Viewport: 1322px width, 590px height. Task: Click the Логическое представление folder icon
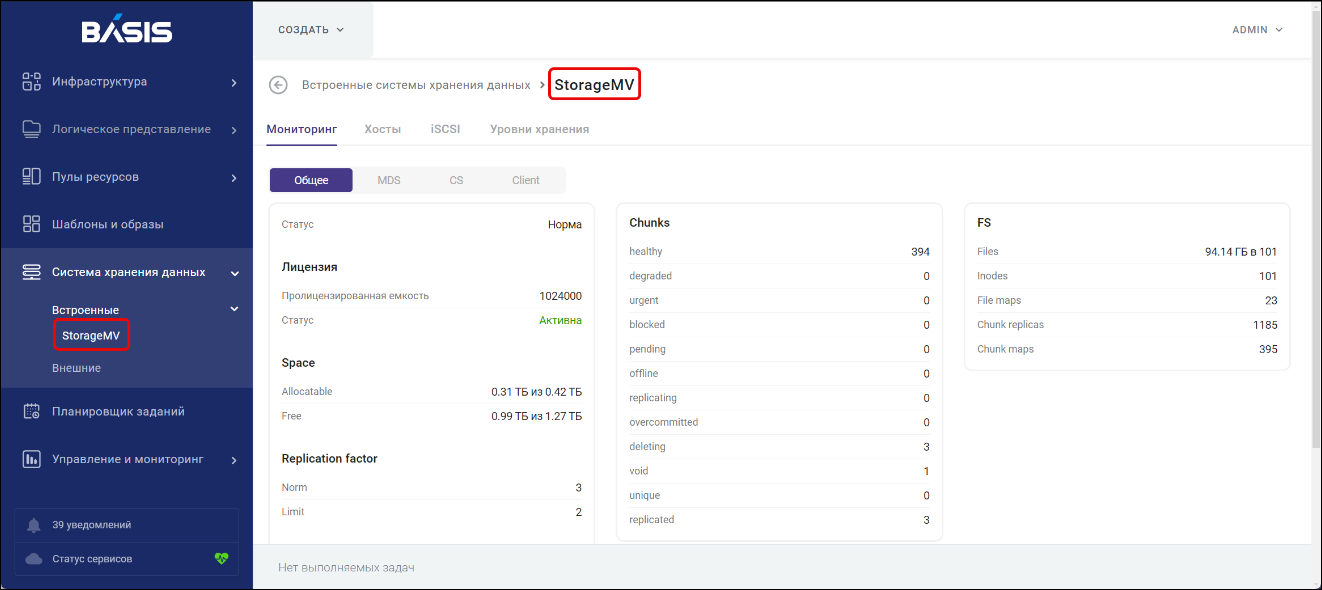[31, 129]
